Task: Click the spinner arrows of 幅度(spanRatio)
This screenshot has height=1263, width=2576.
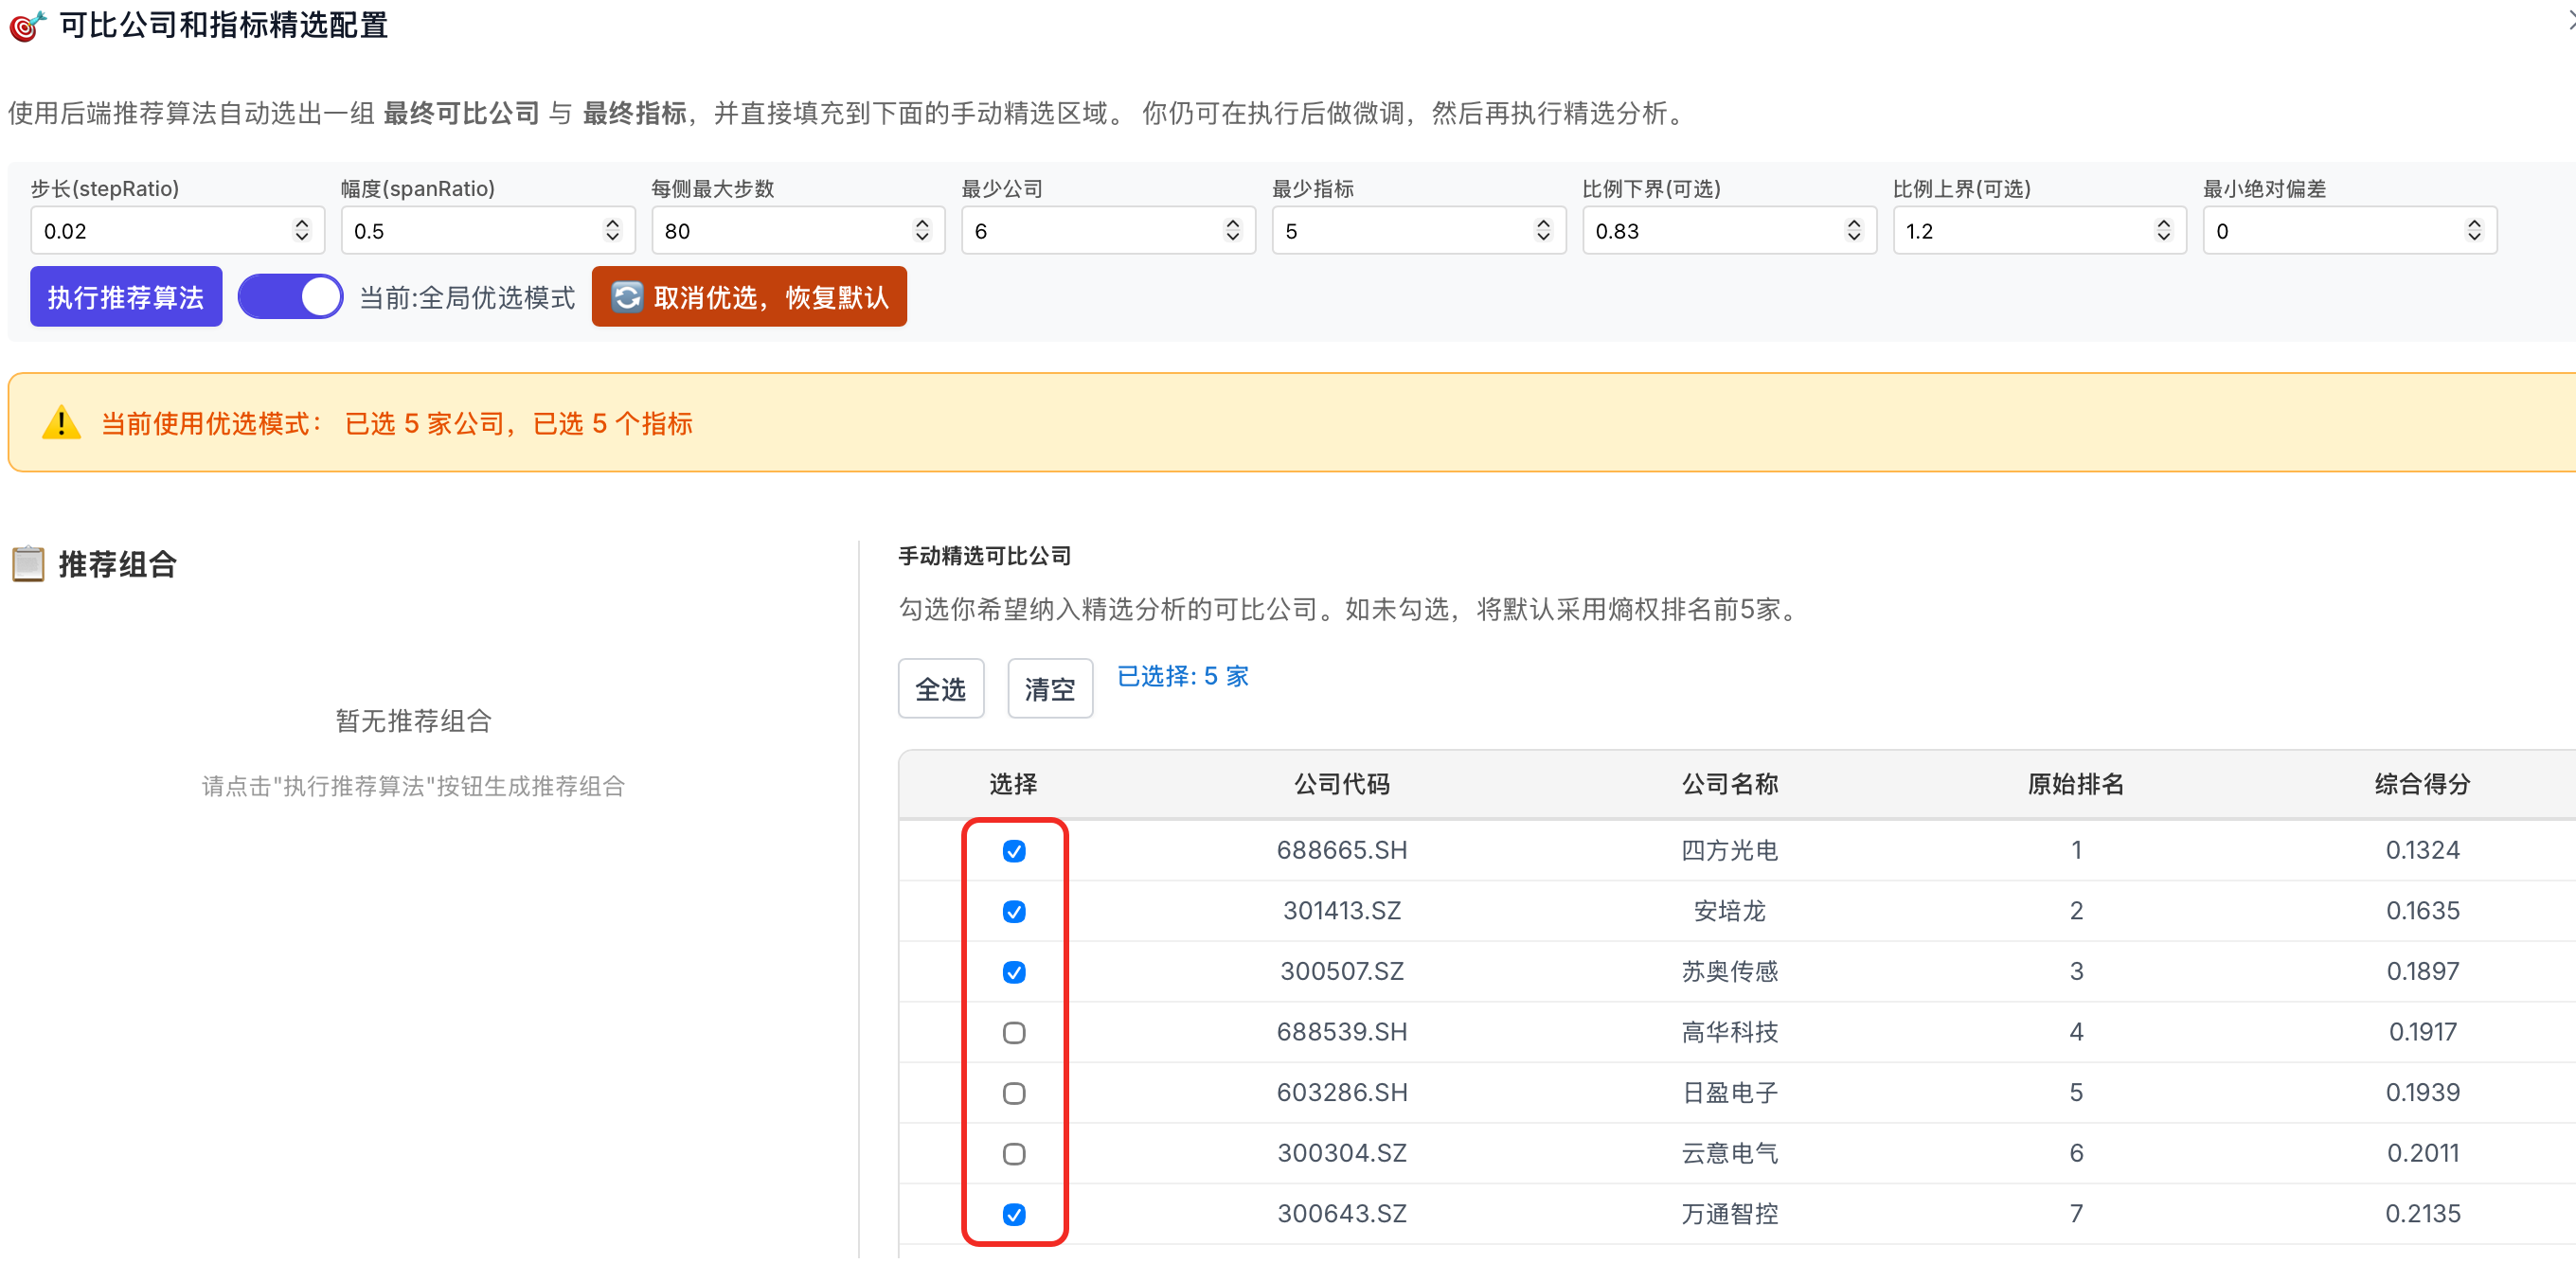Action: pyautogui.click(x=612, y=231)
